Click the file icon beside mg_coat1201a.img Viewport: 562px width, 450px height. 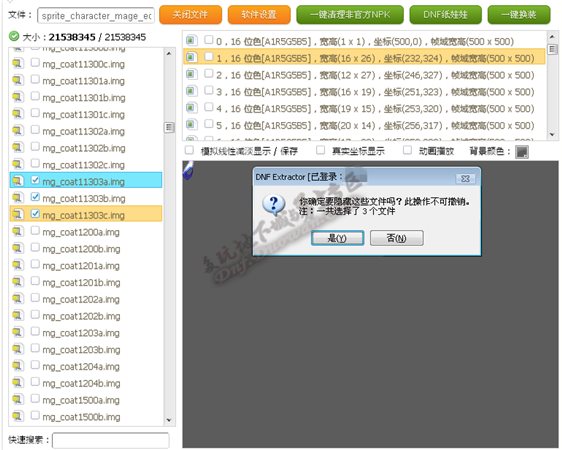pos(18,265)
